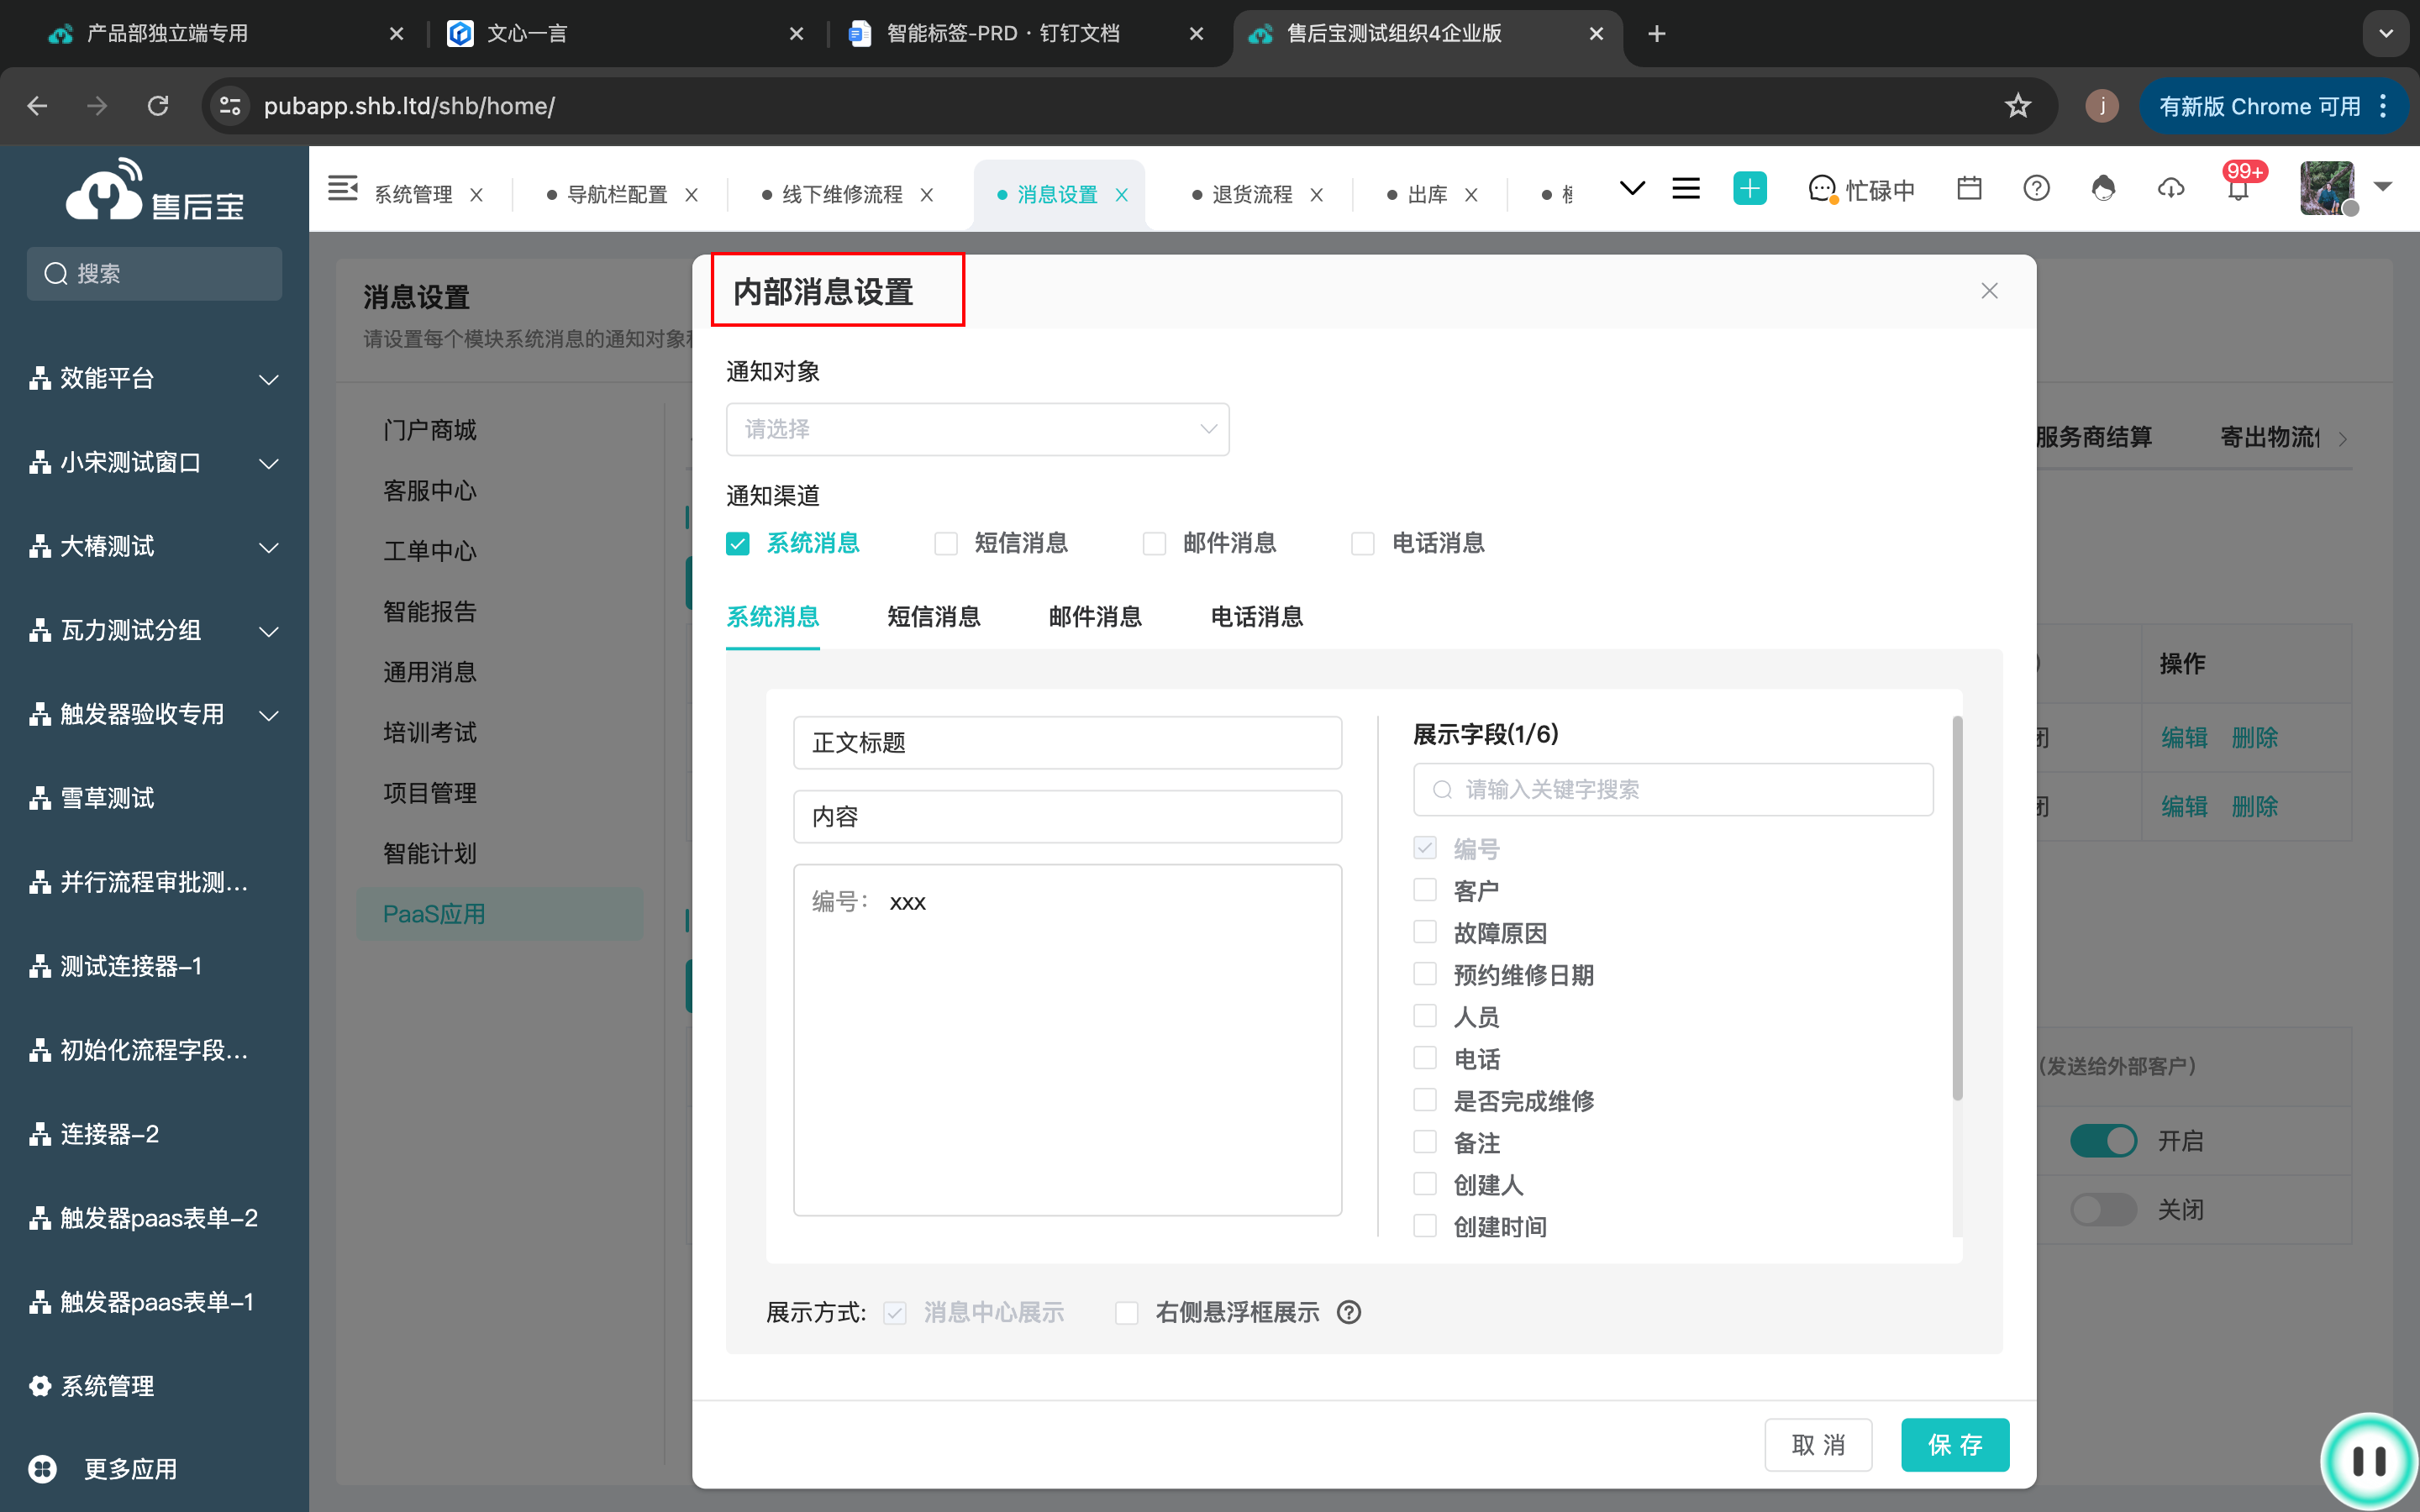The image size is (2420, 1512).
Task: Select PaaS应用 in the message settings list
Action: 500,914
